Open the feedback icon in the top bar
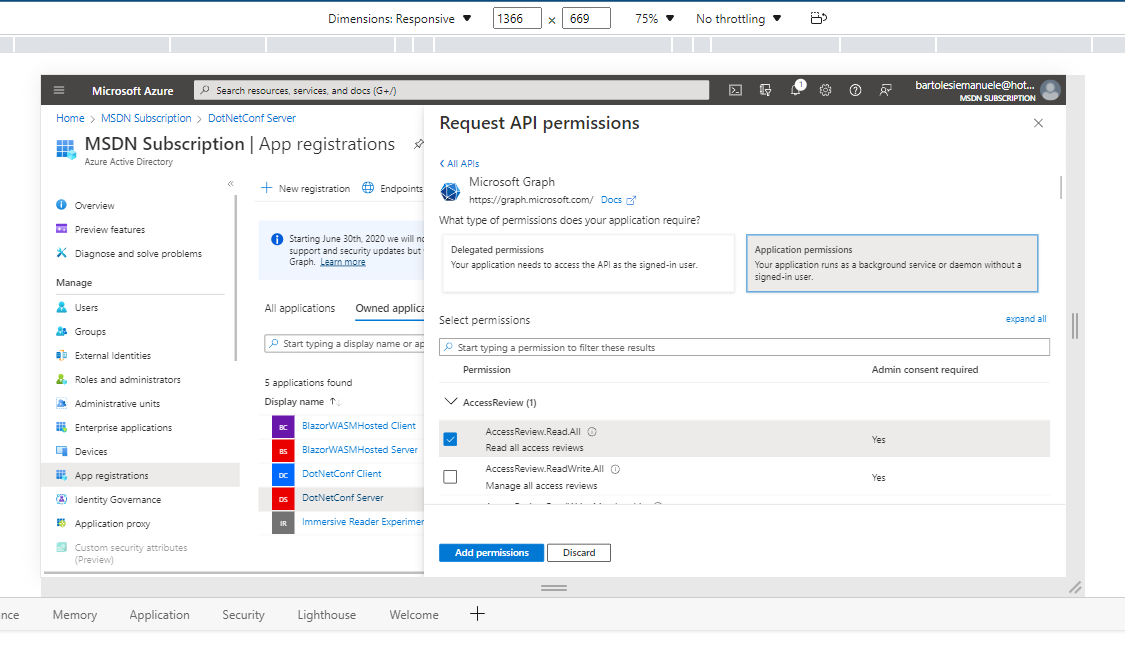 click(886, 90)
